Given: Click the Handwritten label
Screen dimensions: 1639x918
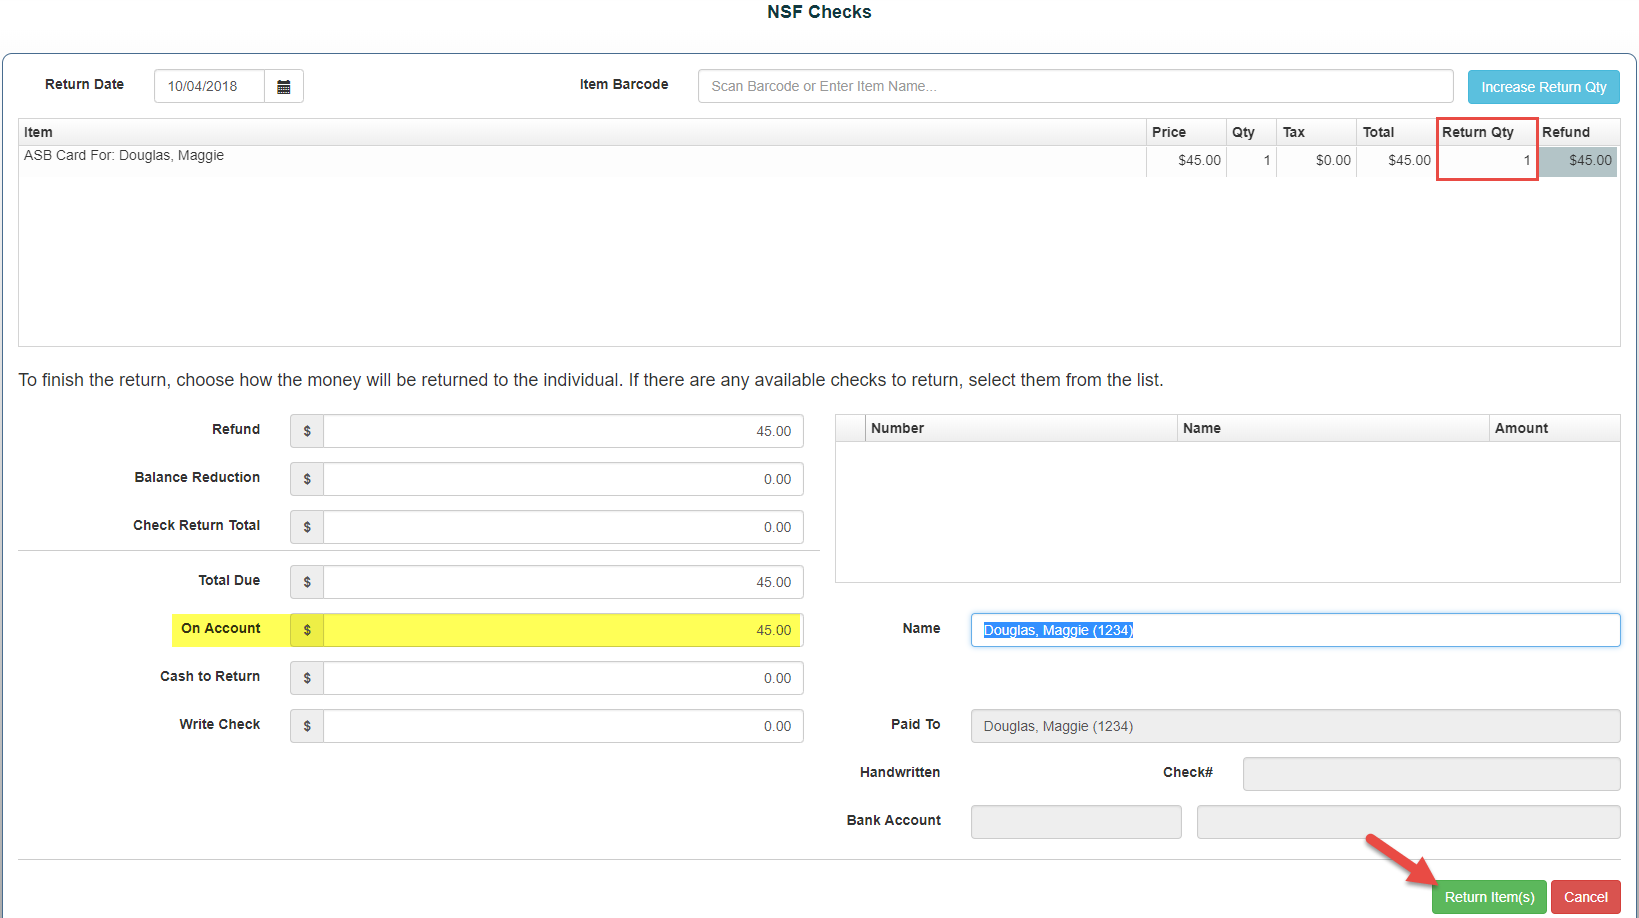Looking at the screenshot, I should tap(900, 772).
